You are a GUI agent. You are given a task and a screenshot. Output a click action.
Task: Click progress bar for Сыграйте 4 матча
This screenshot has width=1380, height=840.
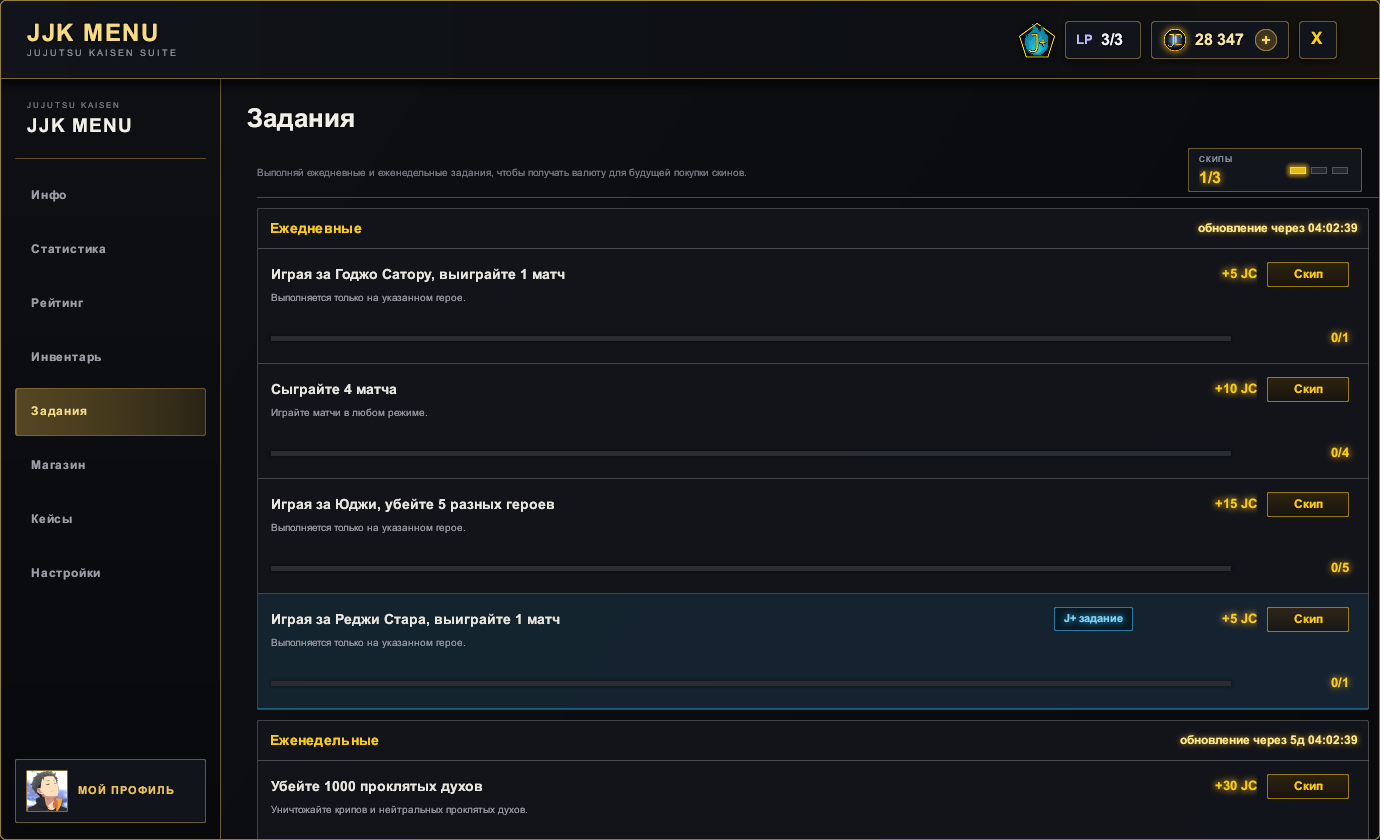751,453
